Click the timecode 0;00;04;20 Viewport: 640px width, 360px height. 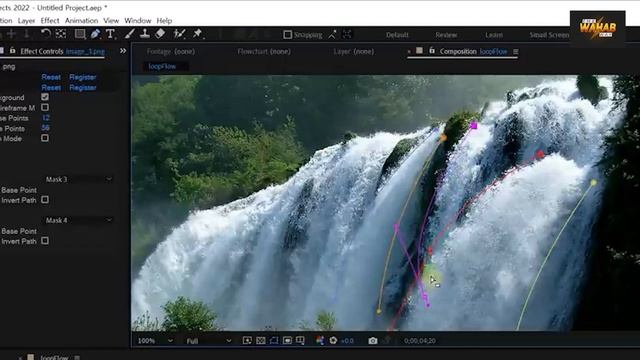420,340
